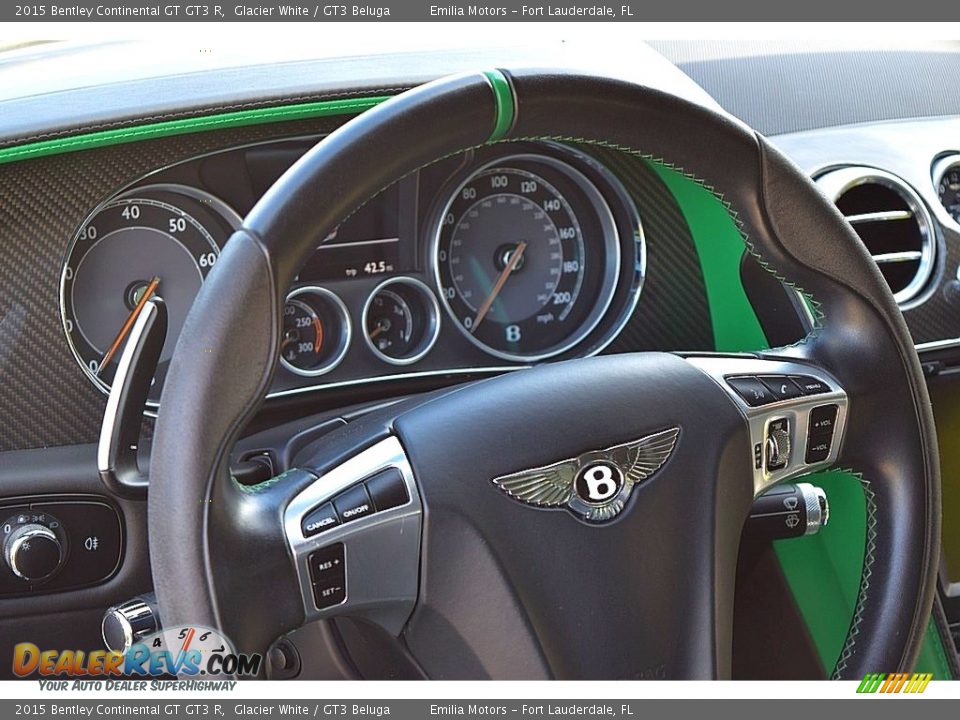
Task: Click the tachometer needle hub
Action: click(x=140, y=295)
